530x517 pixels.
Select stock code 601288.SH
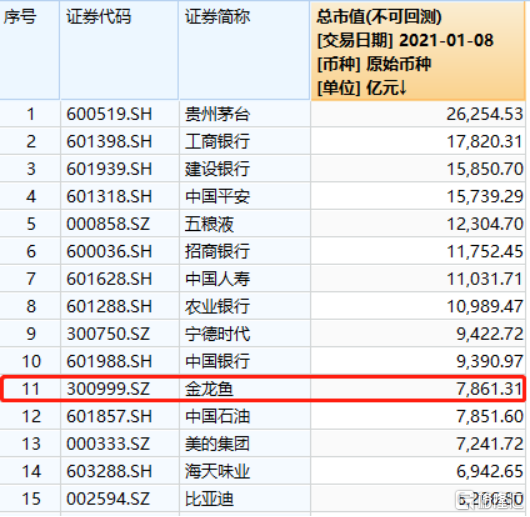(x=109, y=306)
